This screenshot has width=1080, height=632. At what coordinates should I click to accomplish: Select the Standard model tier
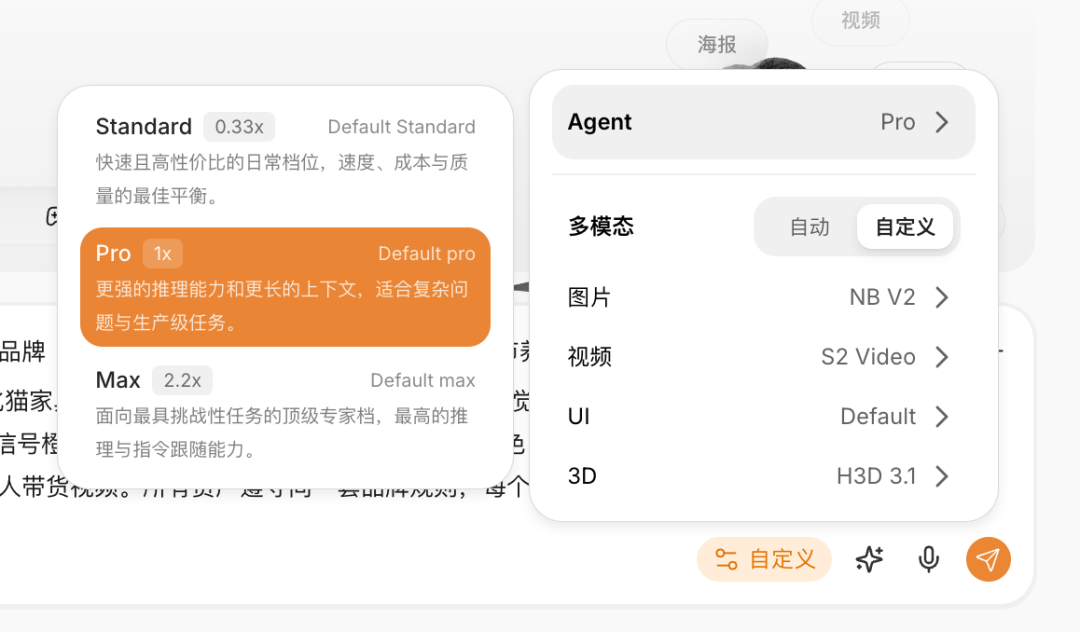(285, 160)
